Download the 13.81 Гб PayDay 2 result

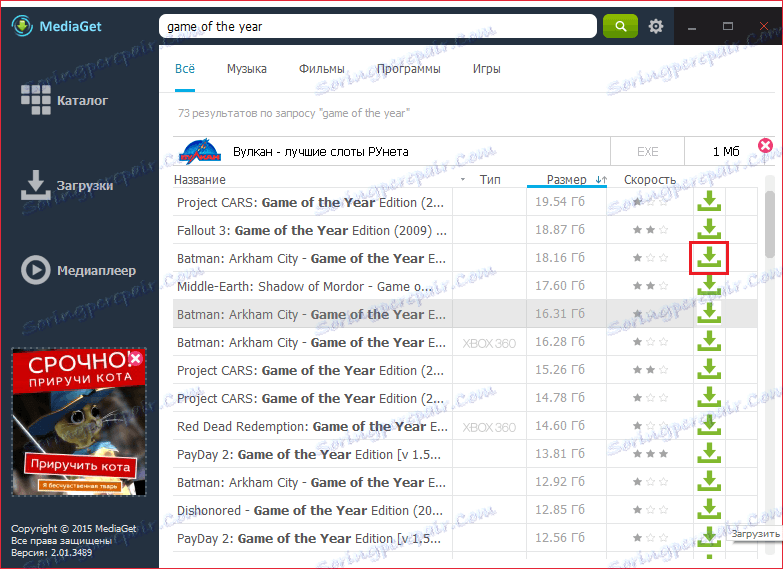[x=709, y=454]
